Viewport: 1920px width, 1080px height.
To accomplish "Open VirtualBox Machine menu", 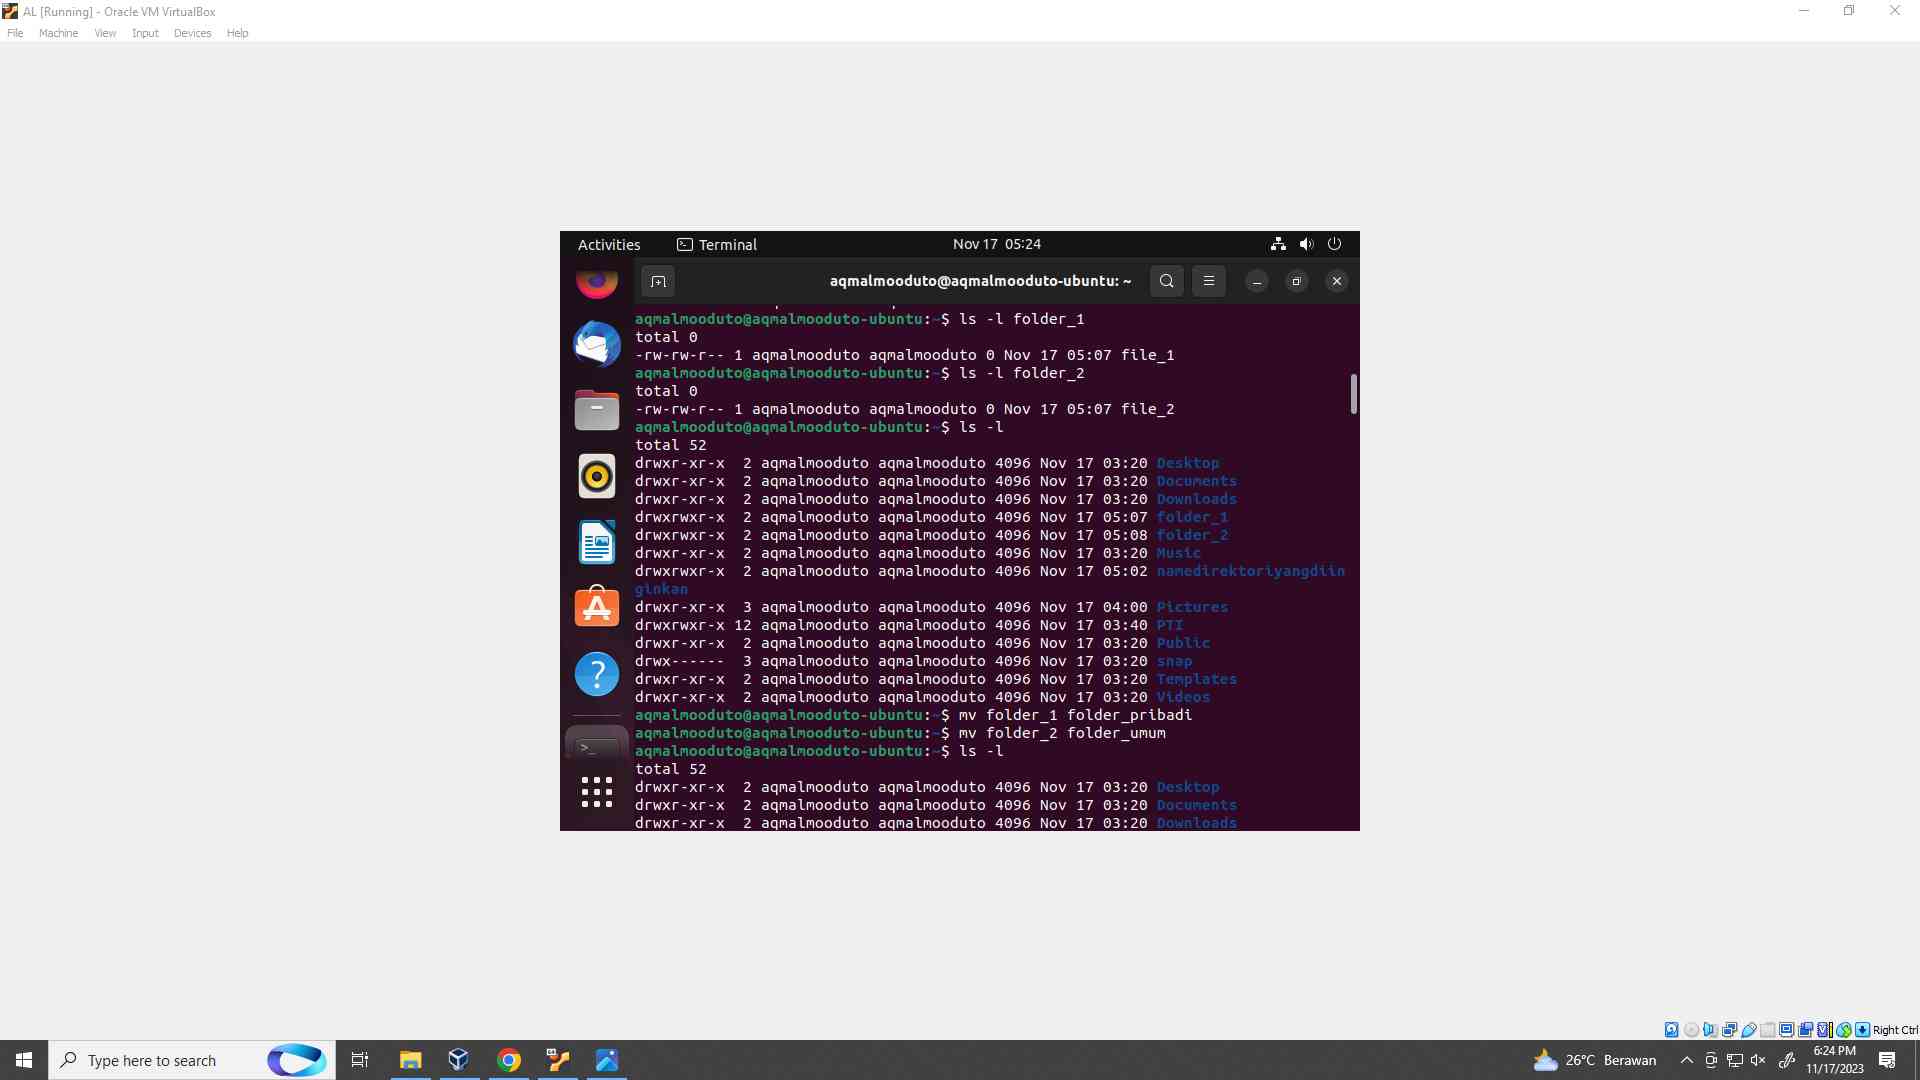I will coord(58,33).
